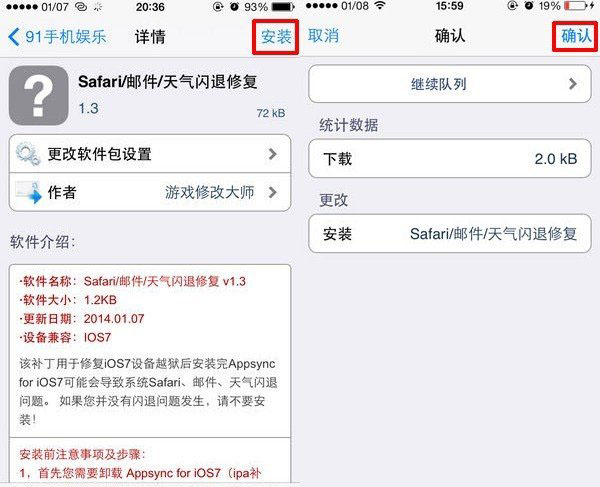600x487 pixels.
Task: Tap the question mark package icon
Action: click(39, 95)
